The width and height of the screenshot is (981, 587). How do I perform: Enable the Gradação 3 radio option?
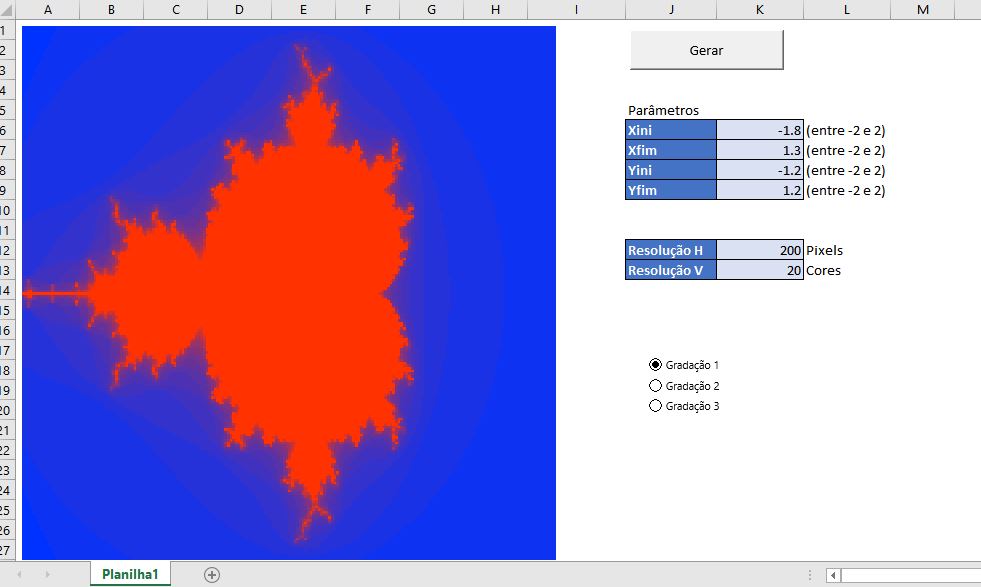[x=656, y=406]
